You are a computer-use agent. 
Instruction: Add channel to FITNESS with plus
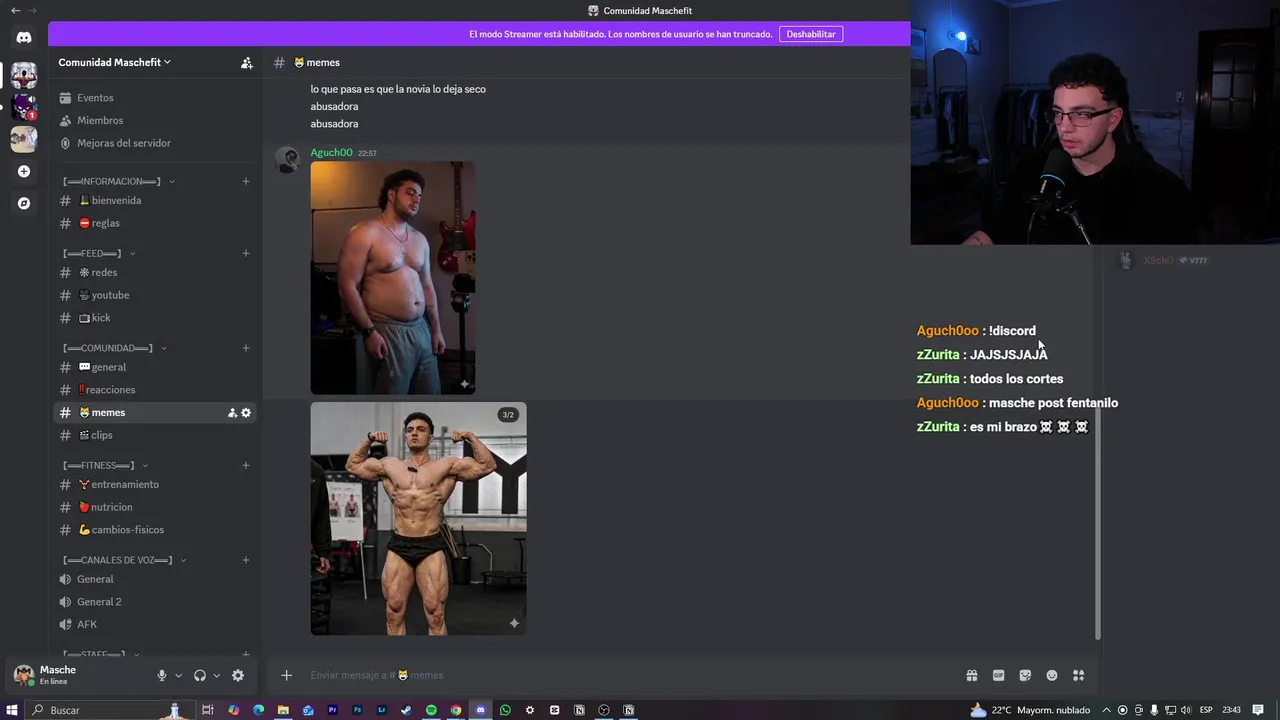coord(246,465)
